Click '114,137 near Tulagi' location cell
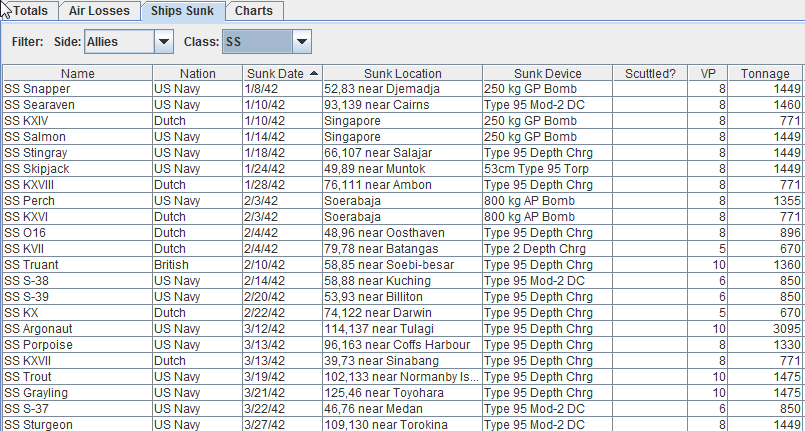 (x=403, y=329)
